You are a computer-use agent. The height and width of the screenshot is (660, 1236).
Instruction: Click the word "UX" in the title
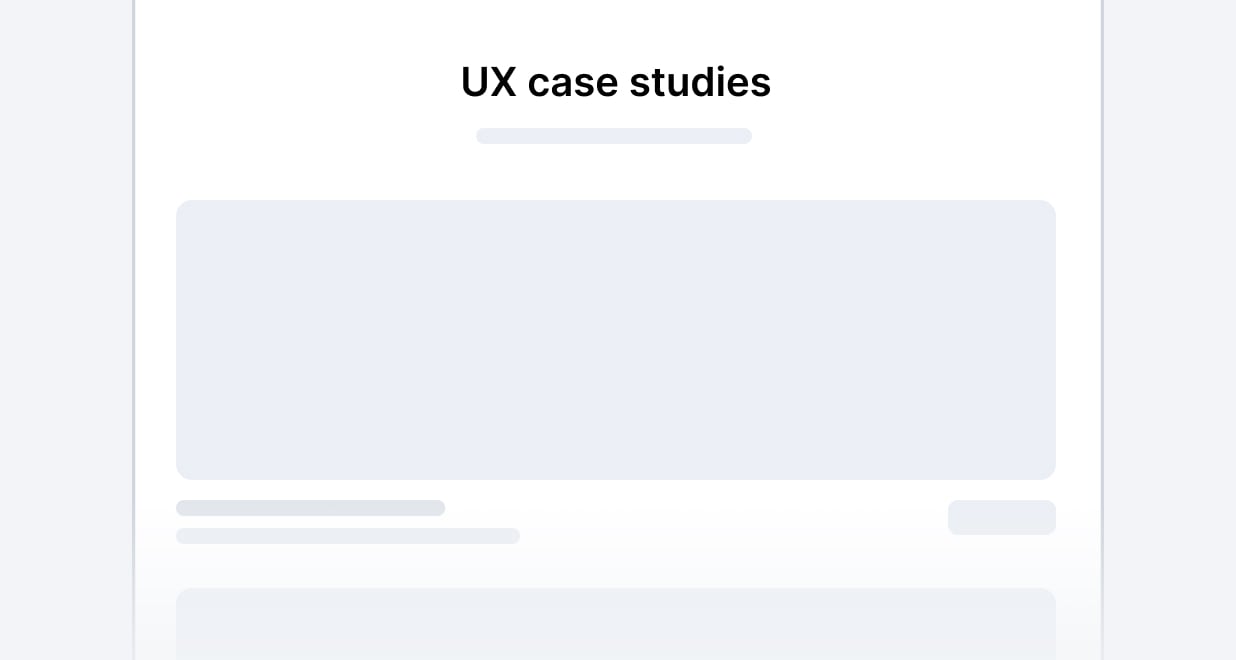coord(488,82)
